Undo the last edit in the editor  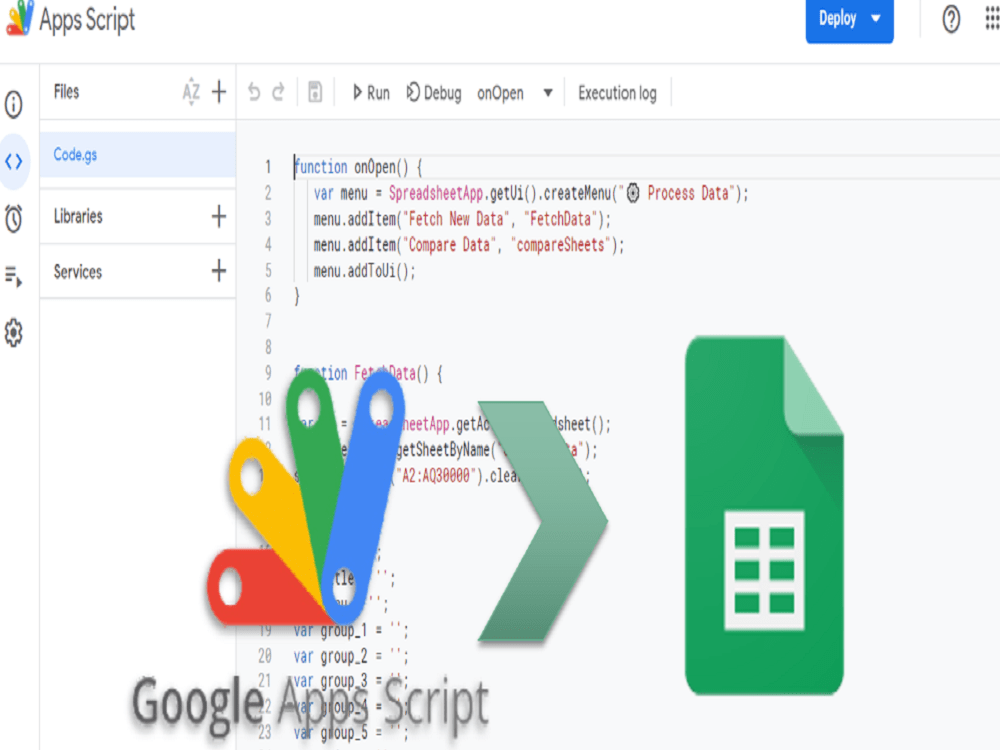256,92
